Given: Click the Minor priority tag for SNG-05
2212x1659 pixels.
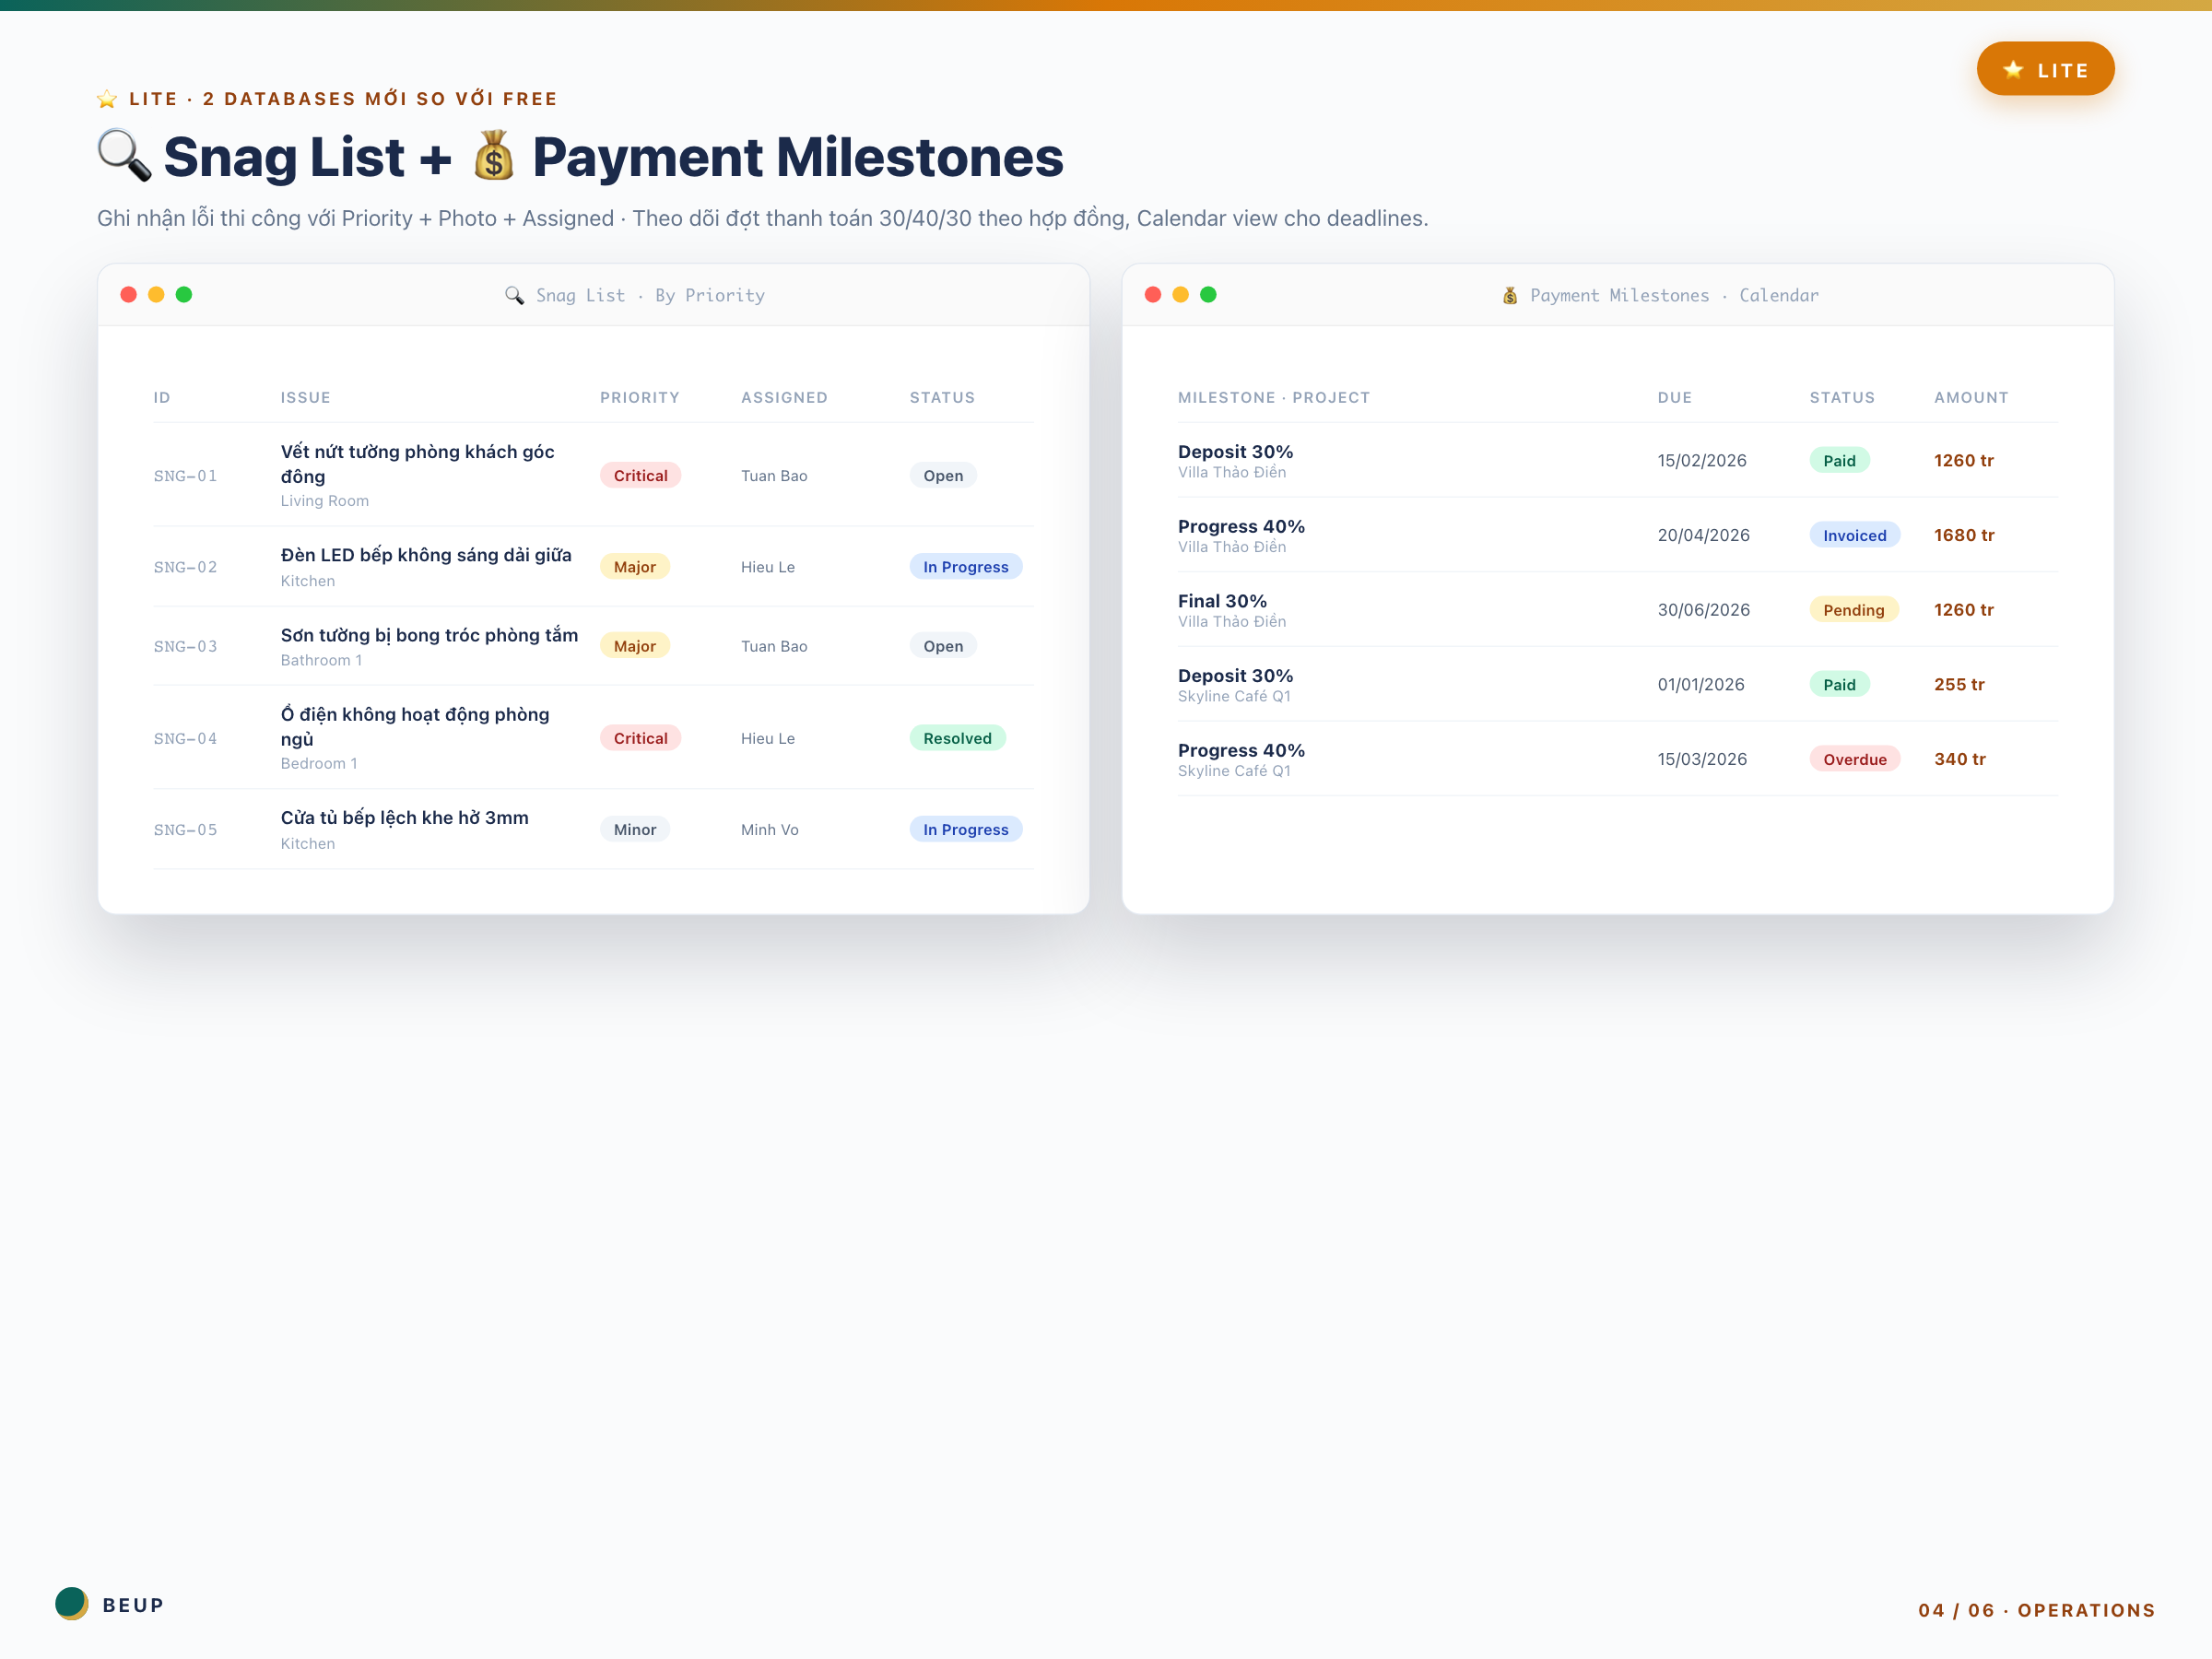Looking at the screenshot, I should (635, 830).
